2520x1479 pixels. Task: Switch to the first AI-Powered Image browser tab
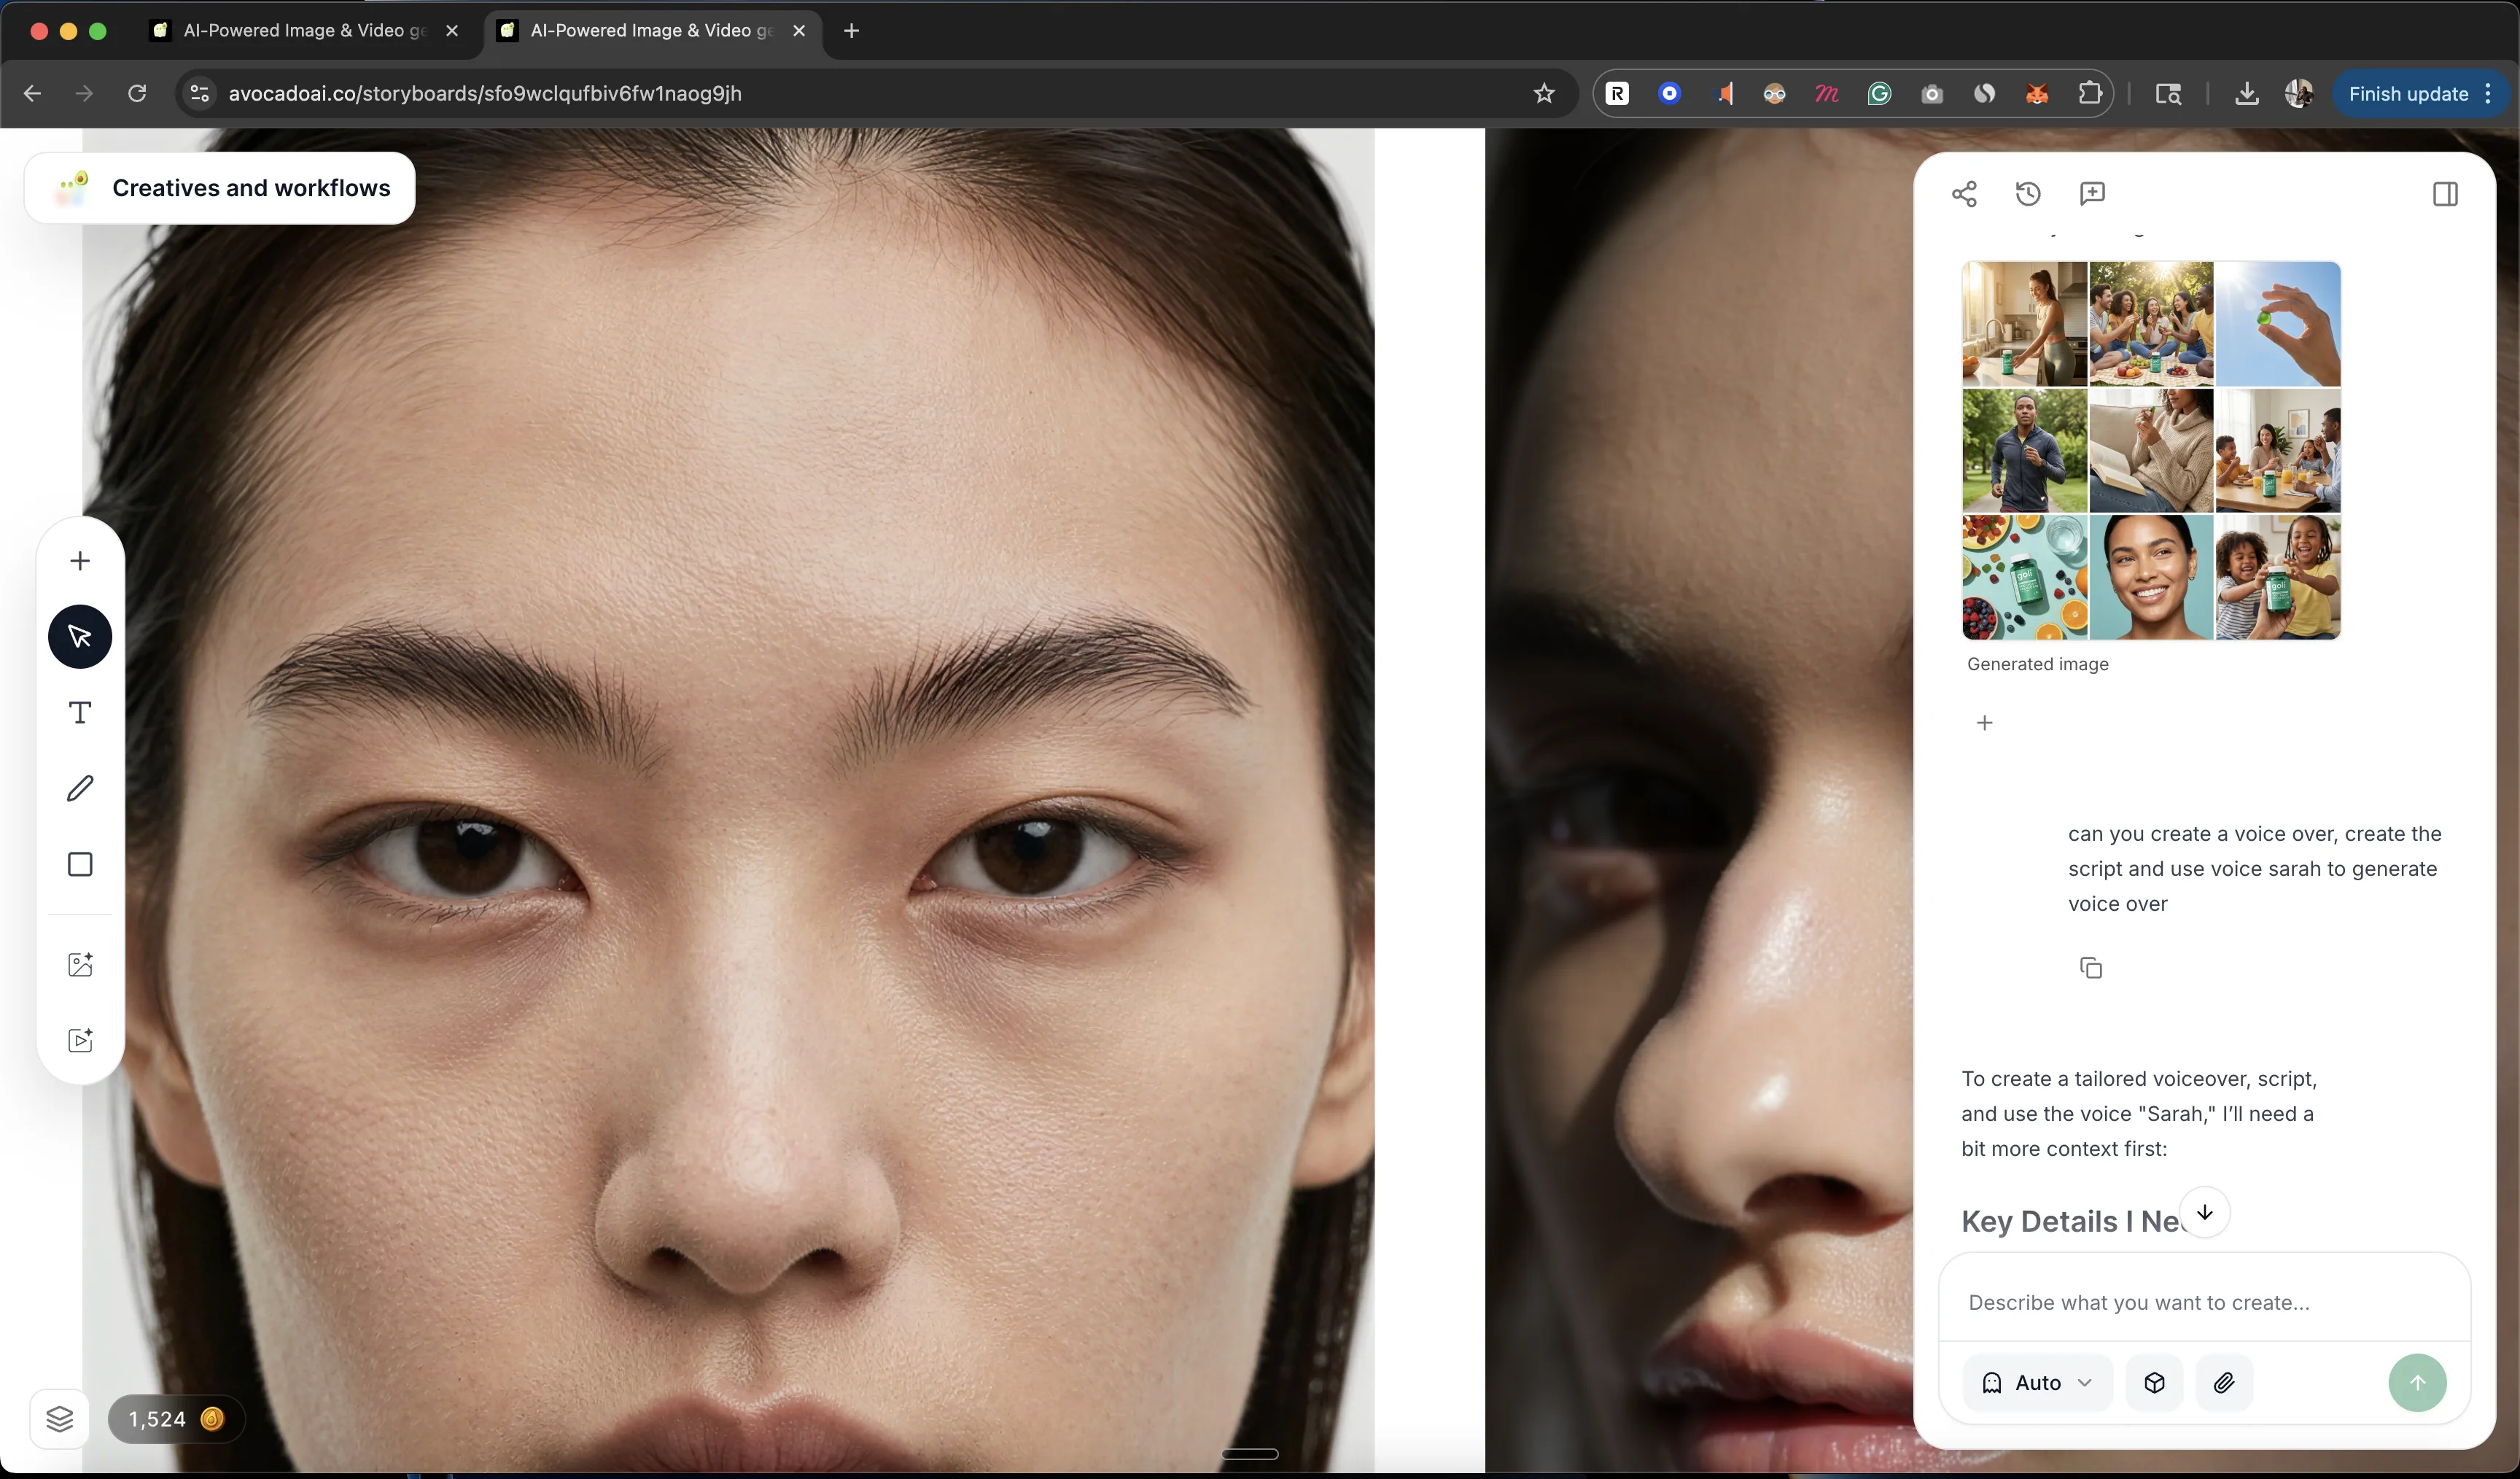click(x=300, y=30)
